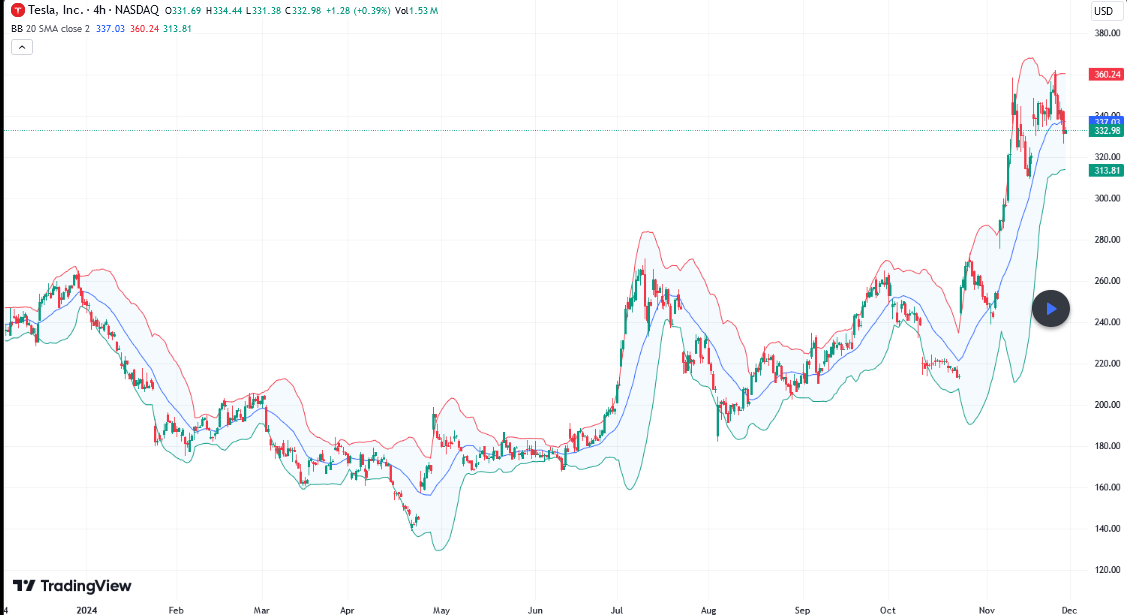Image resolution: width=1127 pixels, height=615 pixels.
Task: Click the green 313.81 tag on the price axis
Action: [1106, 170]
